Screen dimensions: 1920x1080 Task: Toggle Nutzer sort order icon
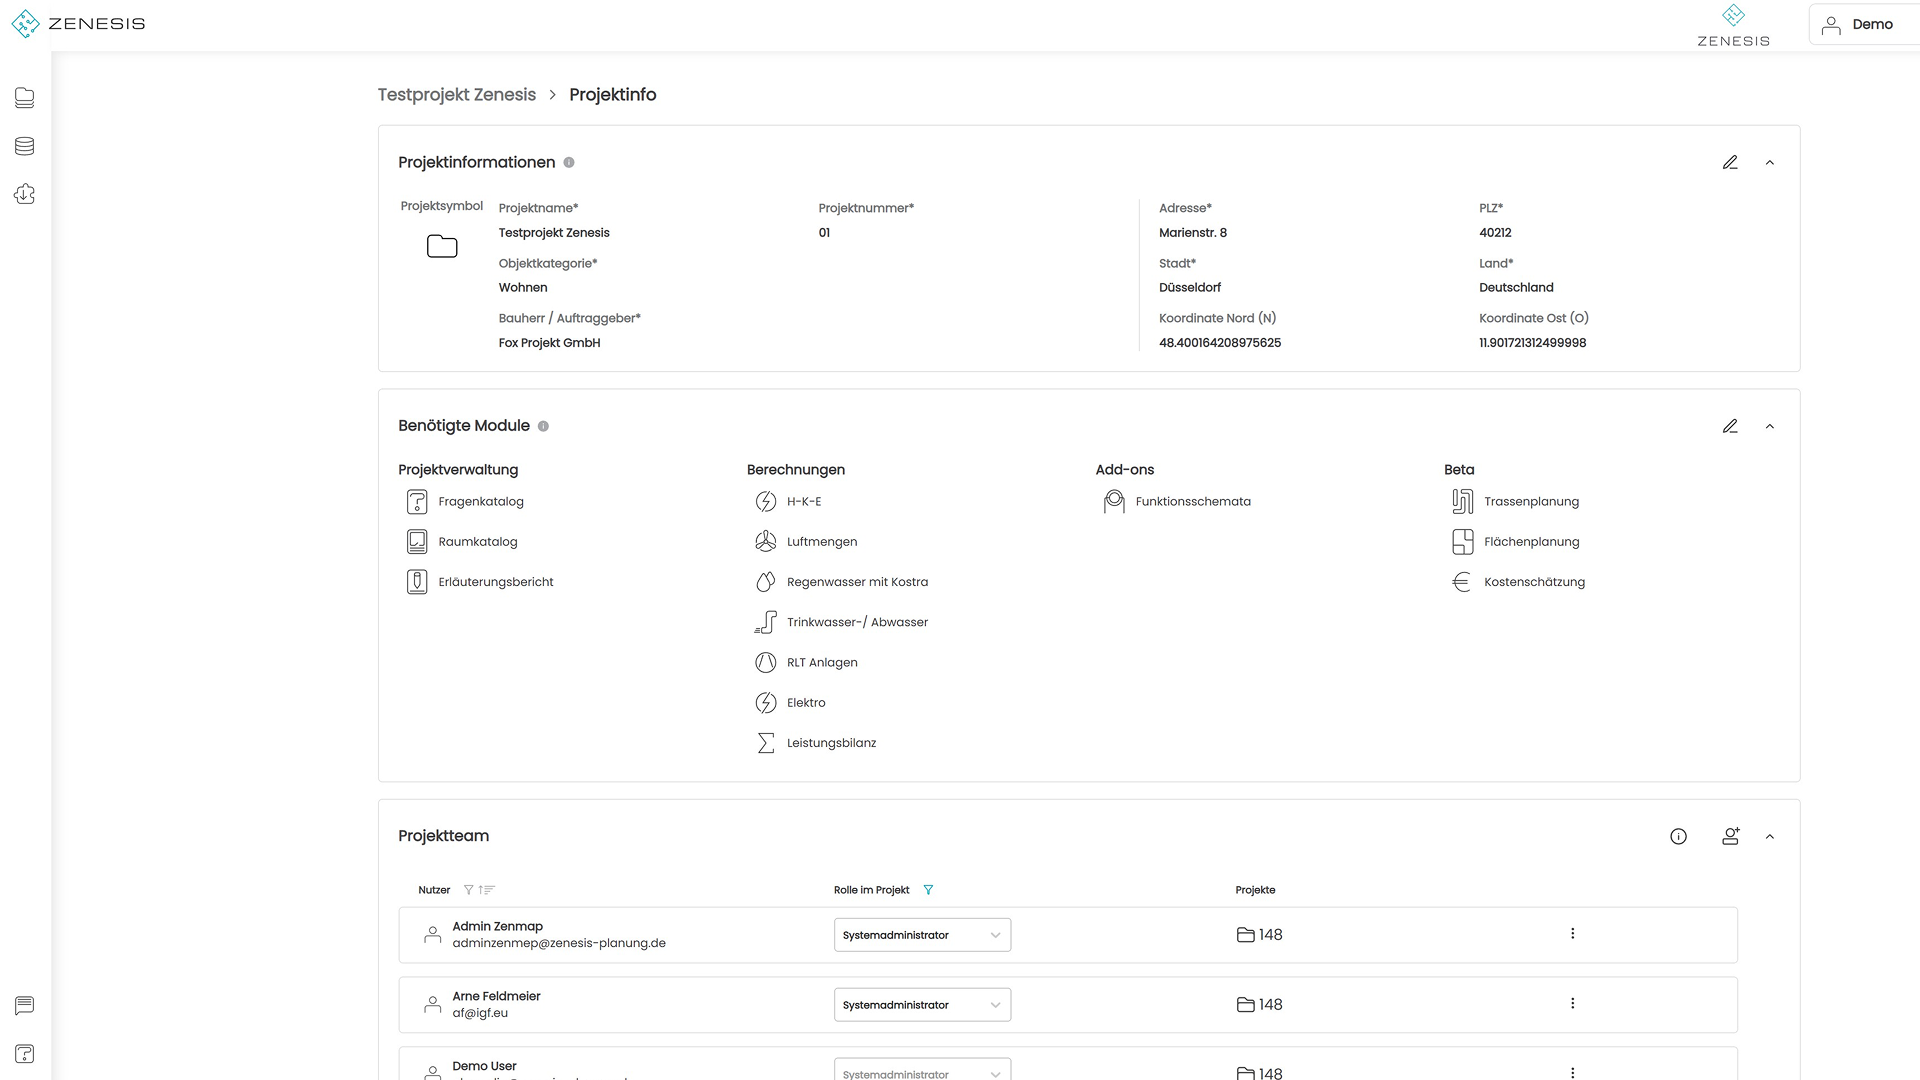click(x=487, y=889)
